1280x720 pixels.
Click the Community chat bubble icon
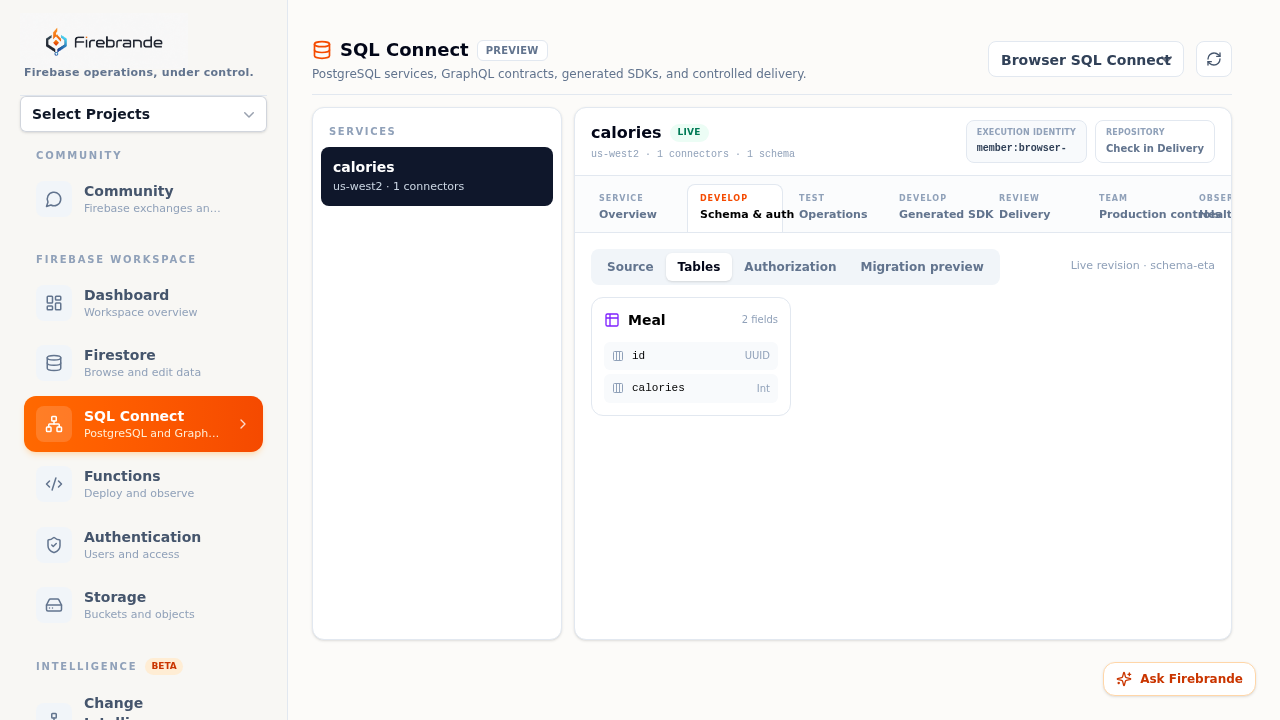(54, 199)
